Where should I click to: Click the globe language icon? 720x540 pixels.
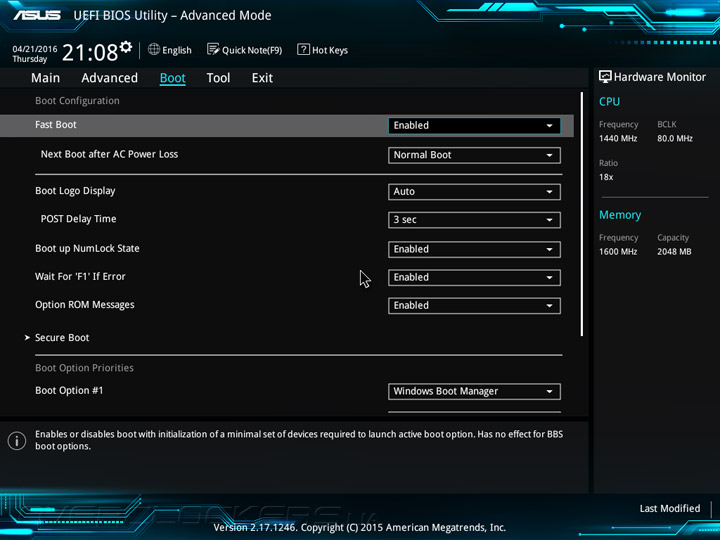pos(154,49)
